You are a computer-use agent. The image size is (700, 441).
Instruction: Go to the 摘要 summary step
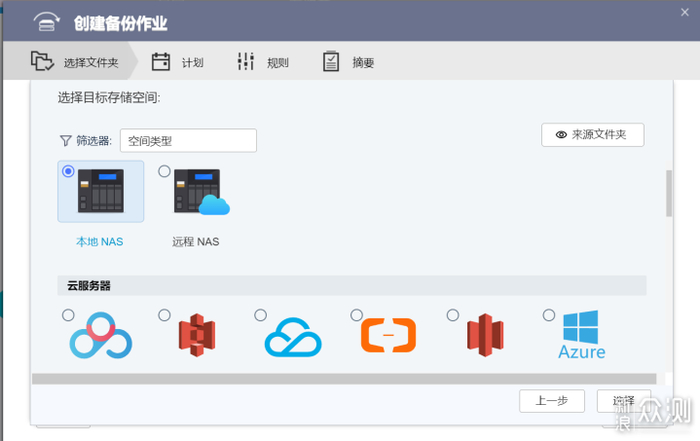pyautogui.click(x=348, y=62)
